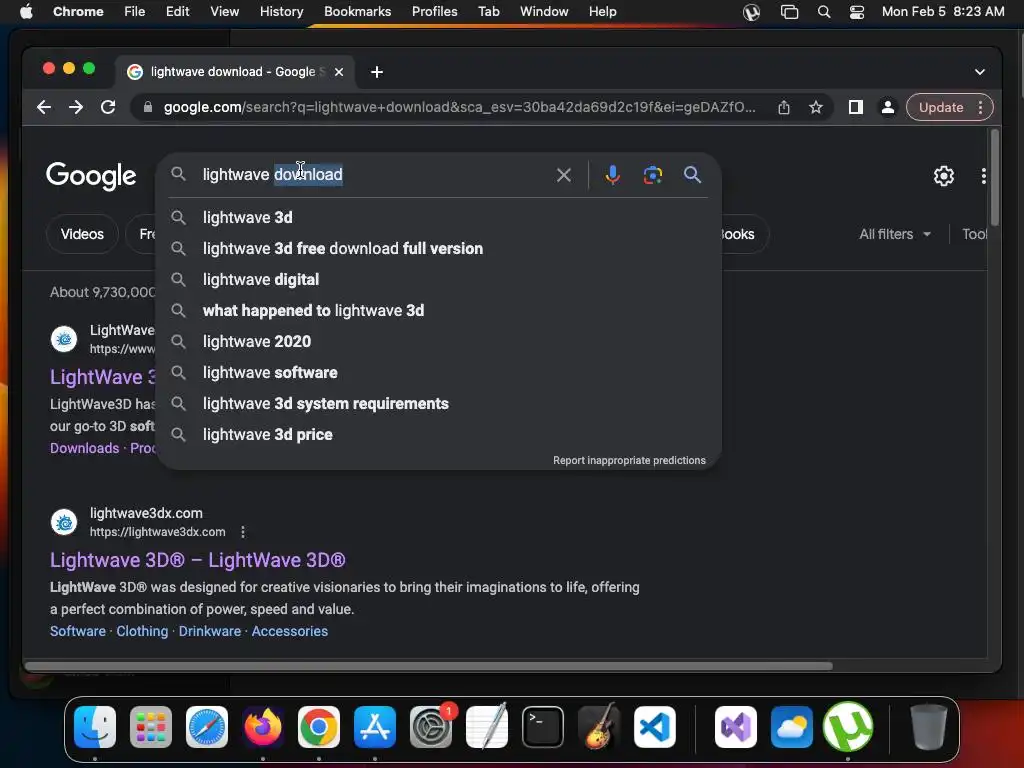Click Report inappropriate predictions link

point(629,460)
